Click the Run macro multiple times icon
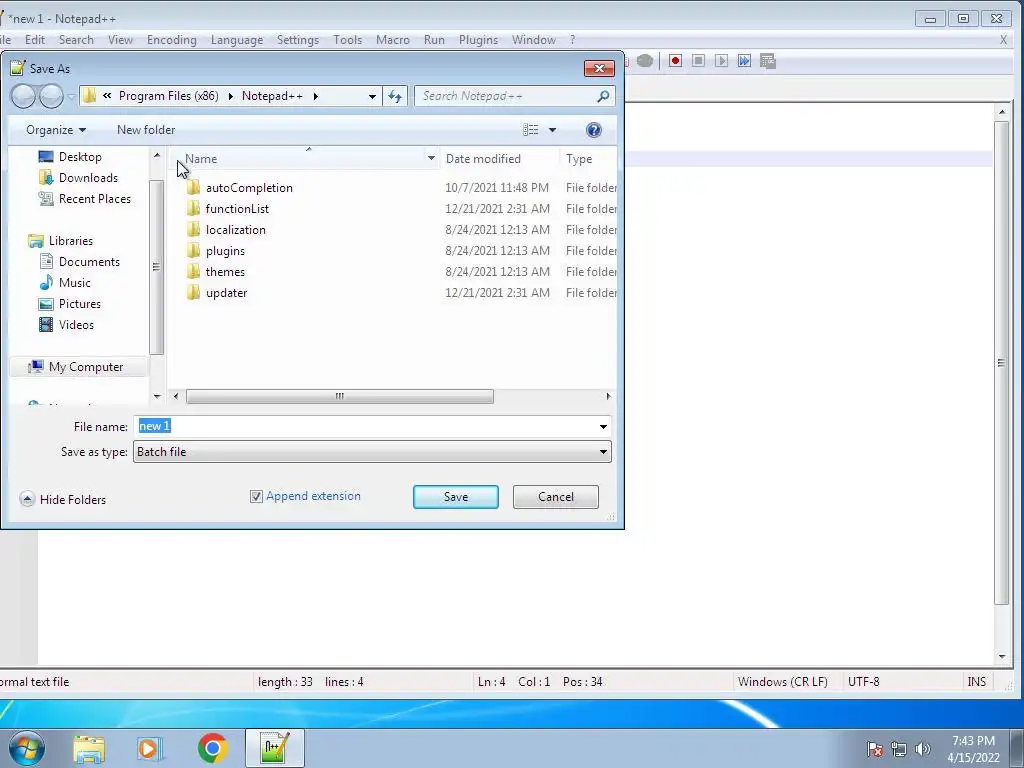Screen dimensions: 1024x768 click(744, 61)
